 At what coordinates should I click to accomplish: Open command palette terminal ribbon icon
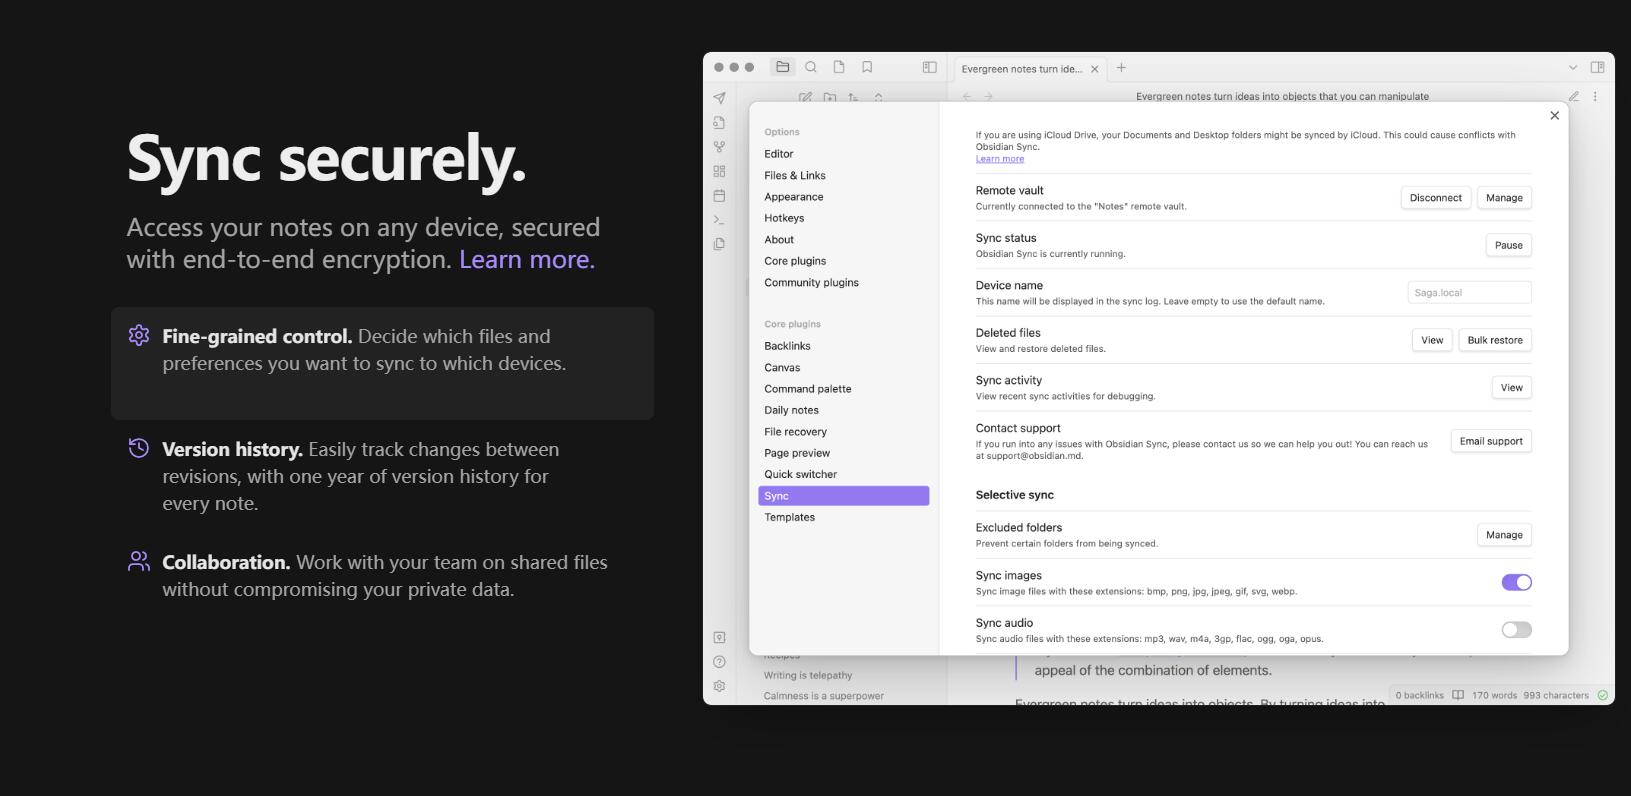point(719,220)
